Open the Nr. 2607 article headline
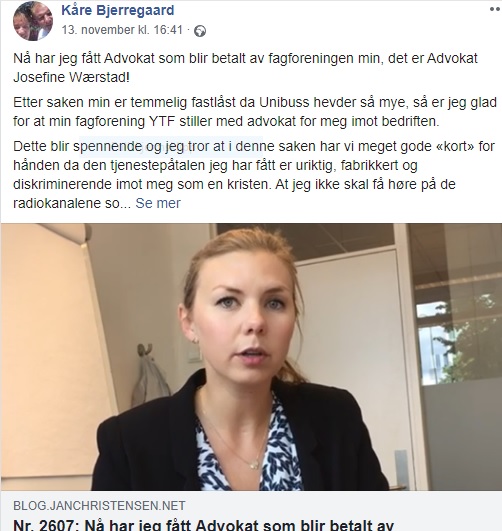This screenshot has height=531, width=502. tap(204, 525)
